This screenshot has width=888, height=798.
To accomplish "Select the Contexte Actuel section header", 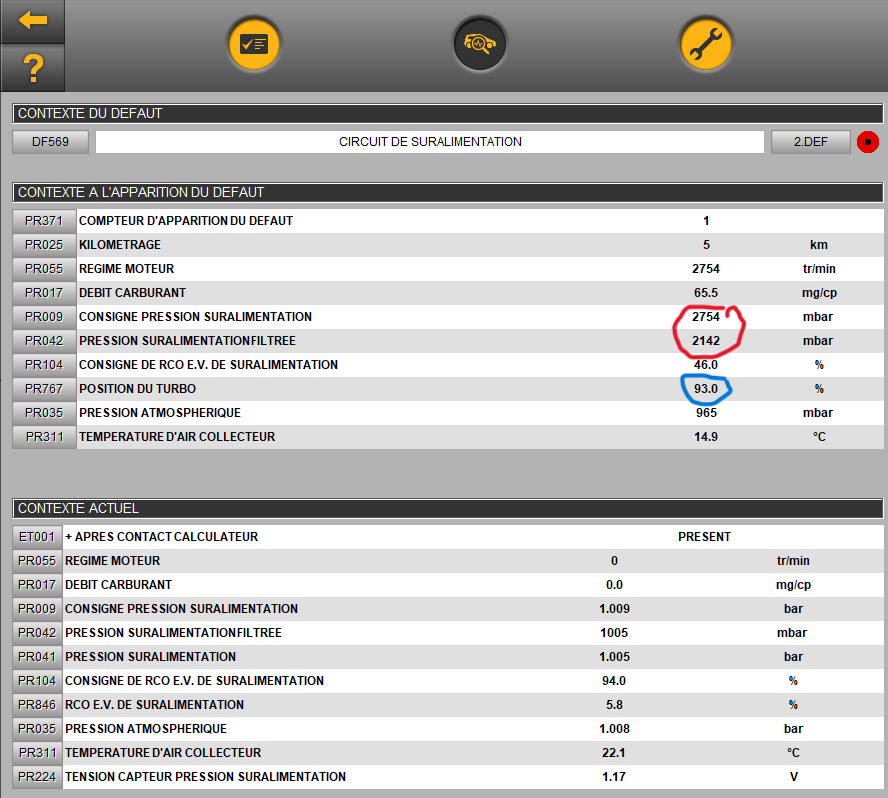I will (447, 509).
